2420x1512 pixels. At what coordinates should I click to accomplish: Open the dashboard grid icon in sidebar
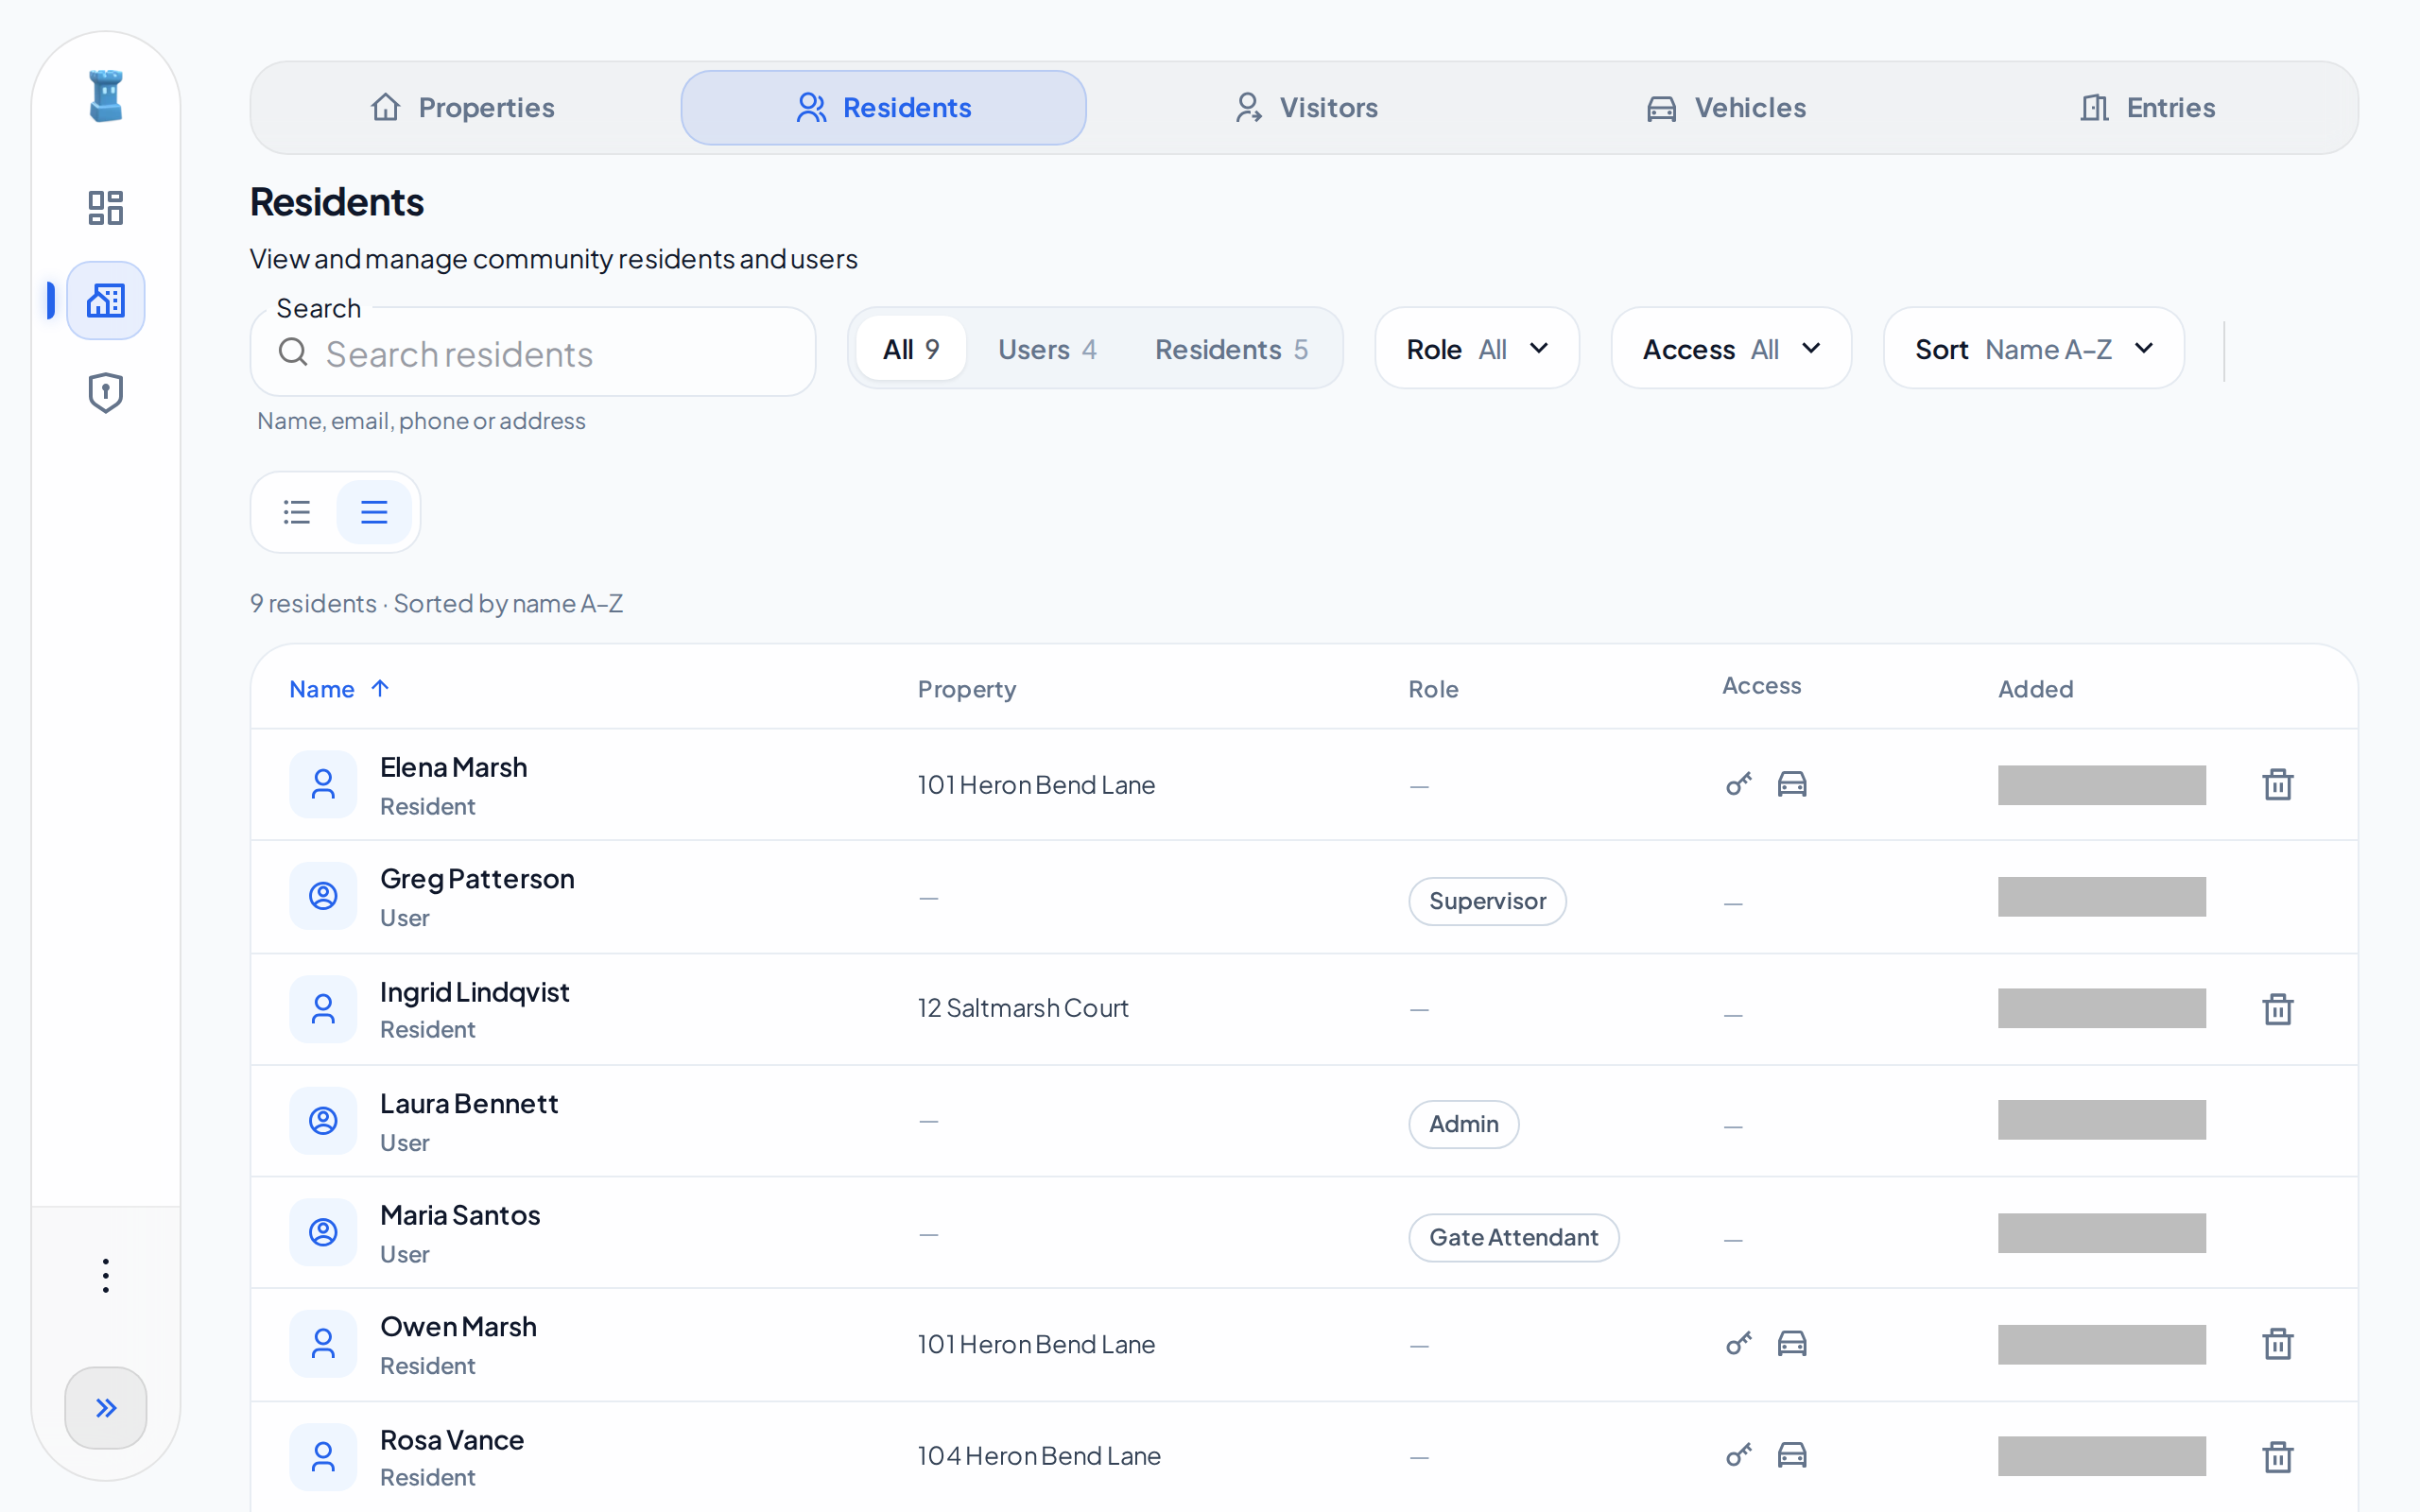[105, 208]
